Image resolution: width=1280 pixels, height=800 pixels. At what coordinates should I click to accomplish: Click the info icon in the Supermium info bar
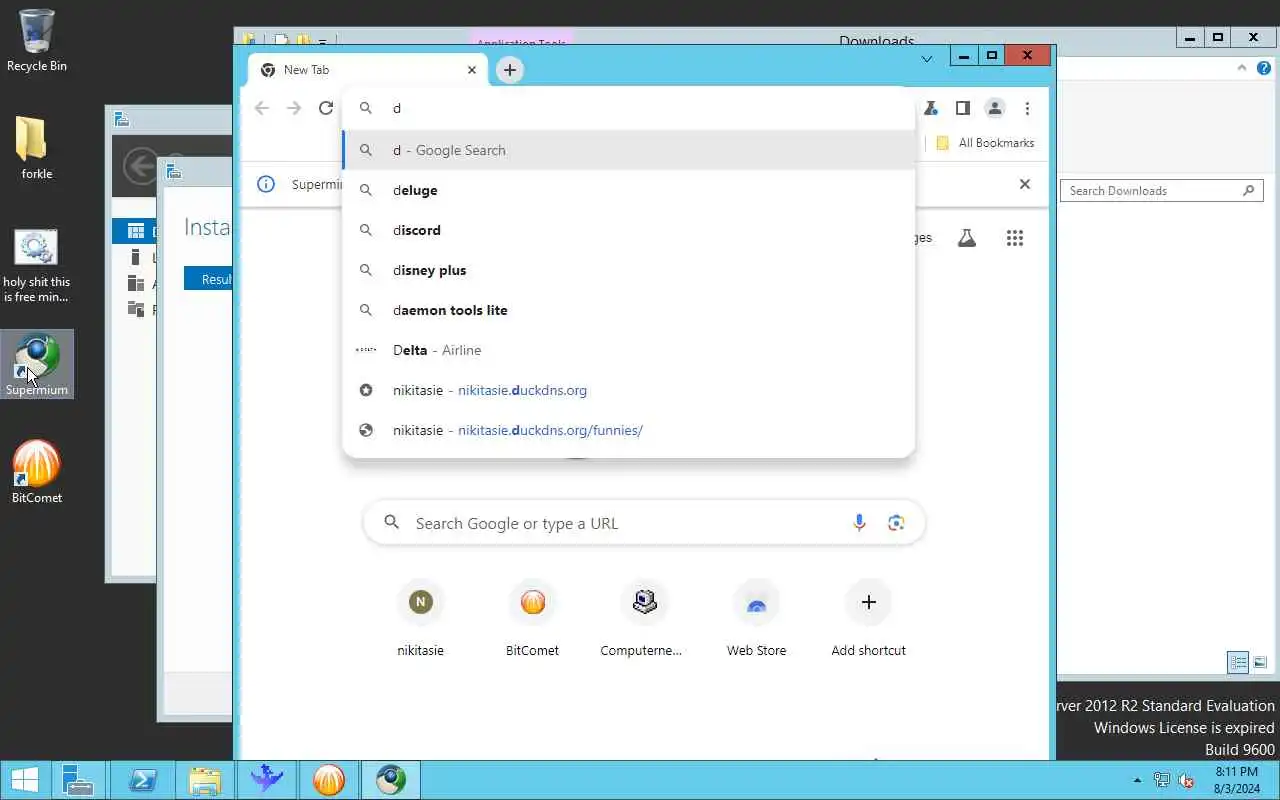pyautogui.click(x=266, y=184)
